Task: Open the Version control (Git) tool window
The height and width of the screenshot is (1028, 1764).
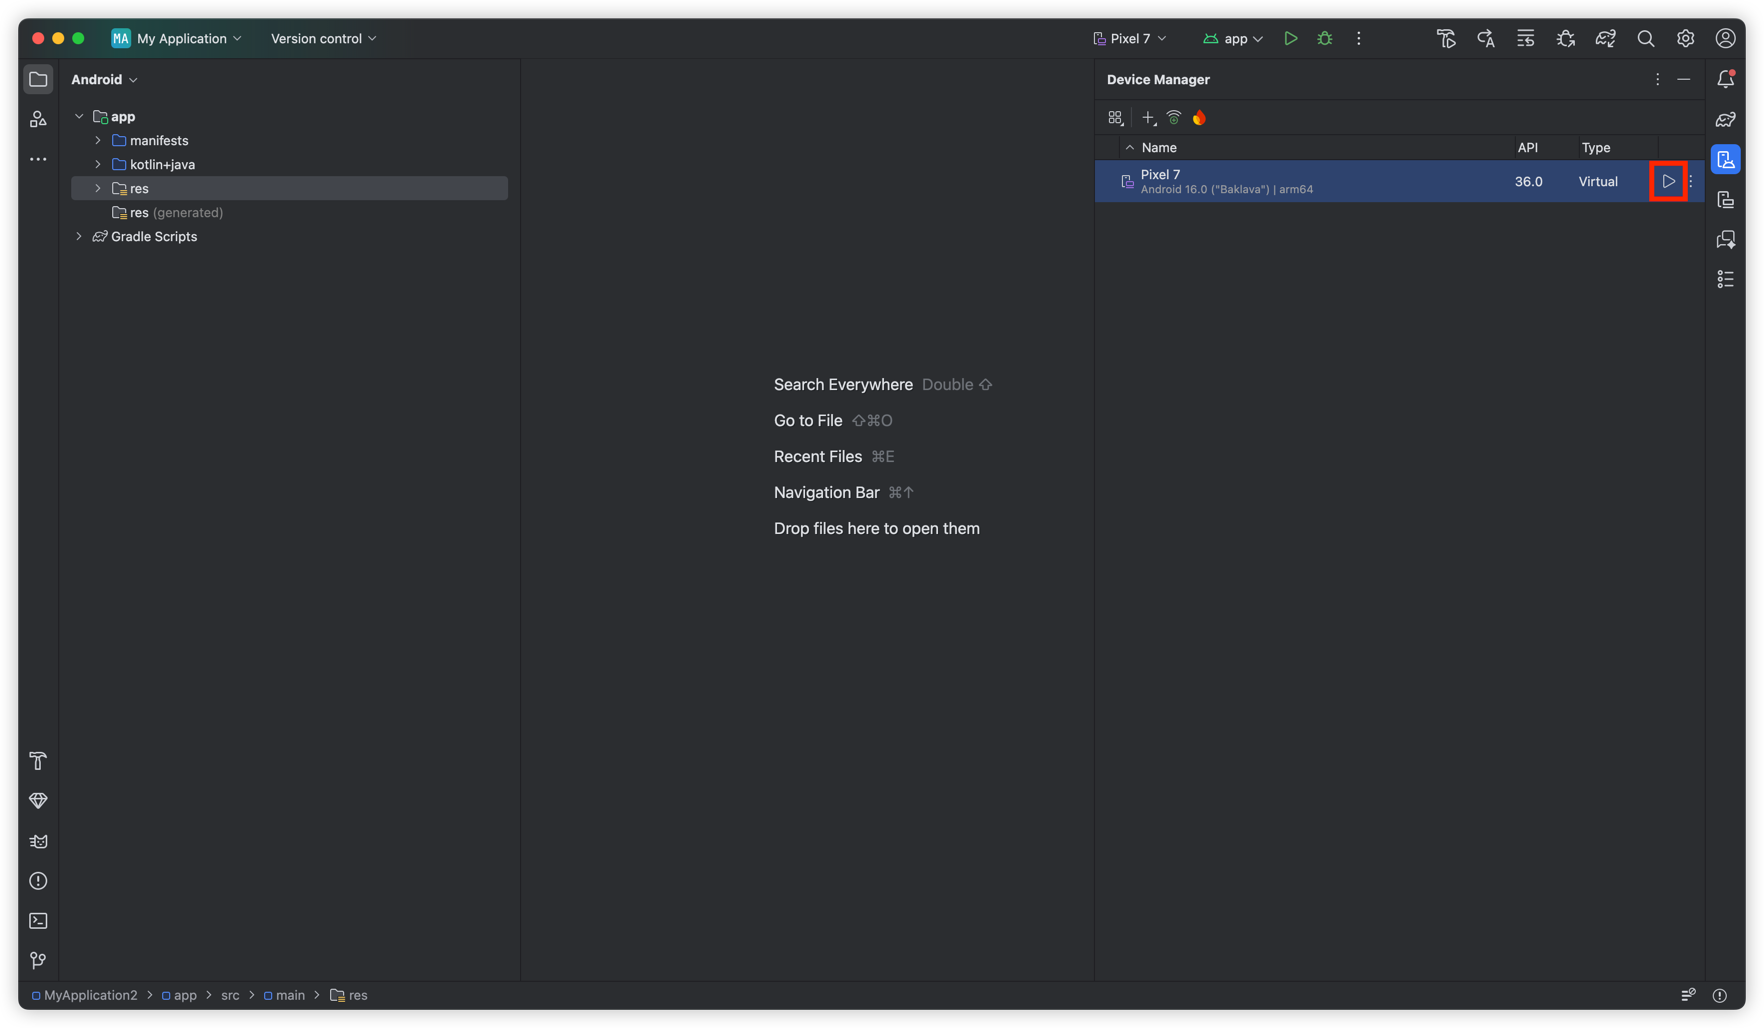Action: coord(38,961)
